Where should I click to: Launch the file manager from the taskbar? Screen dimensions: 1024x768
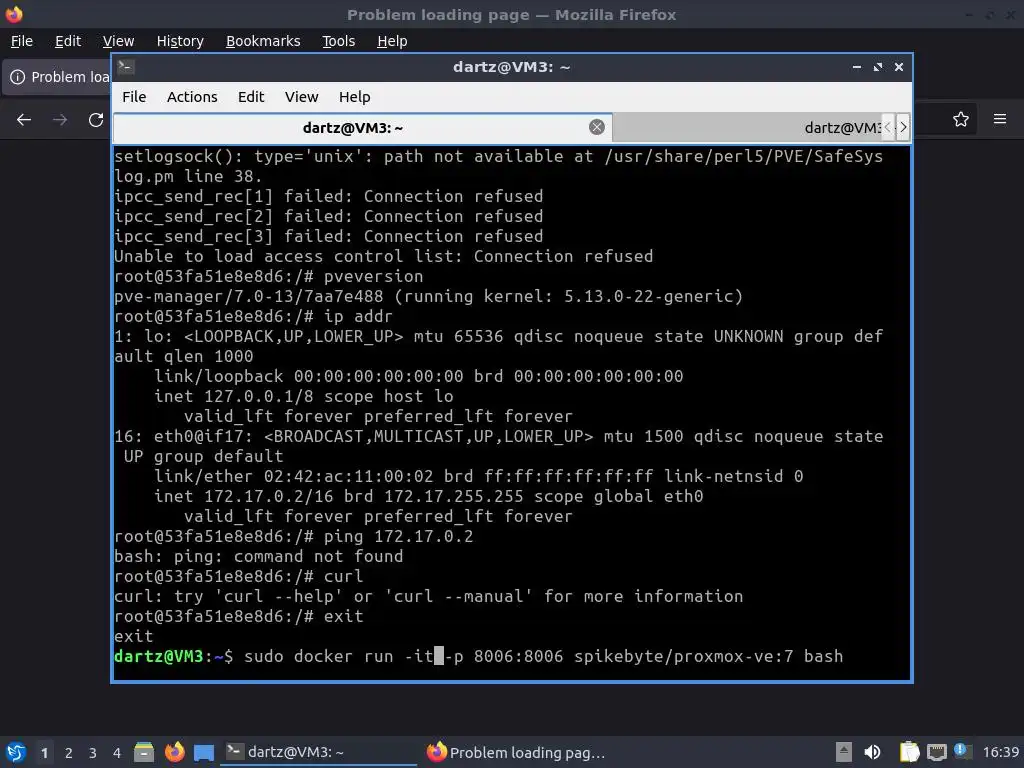click(144, 752)
